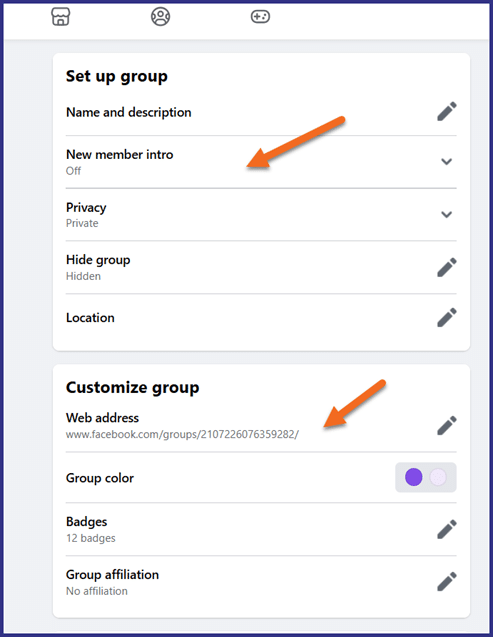This screenshot has width=493, height=637.
Task: Click the Group affiliation label
Action: pyautogui.click(x=112, y=574)
